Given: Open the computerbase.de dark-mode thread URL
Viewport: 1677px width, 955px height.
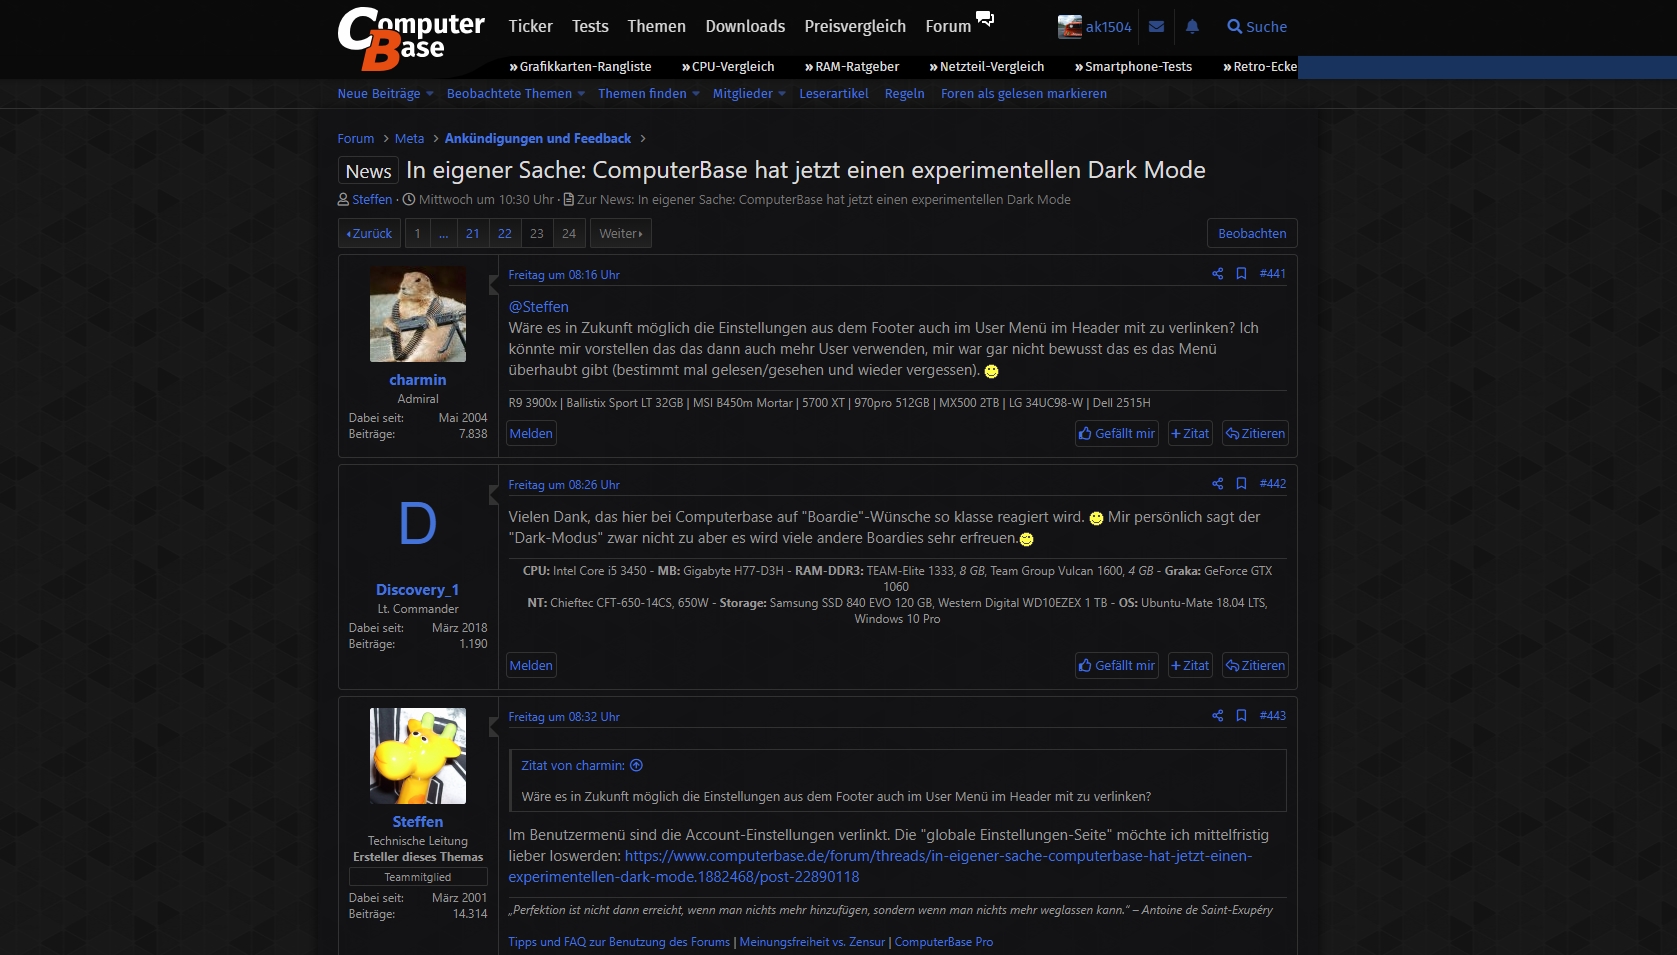Looking at the screenshot, I should 880,867.
